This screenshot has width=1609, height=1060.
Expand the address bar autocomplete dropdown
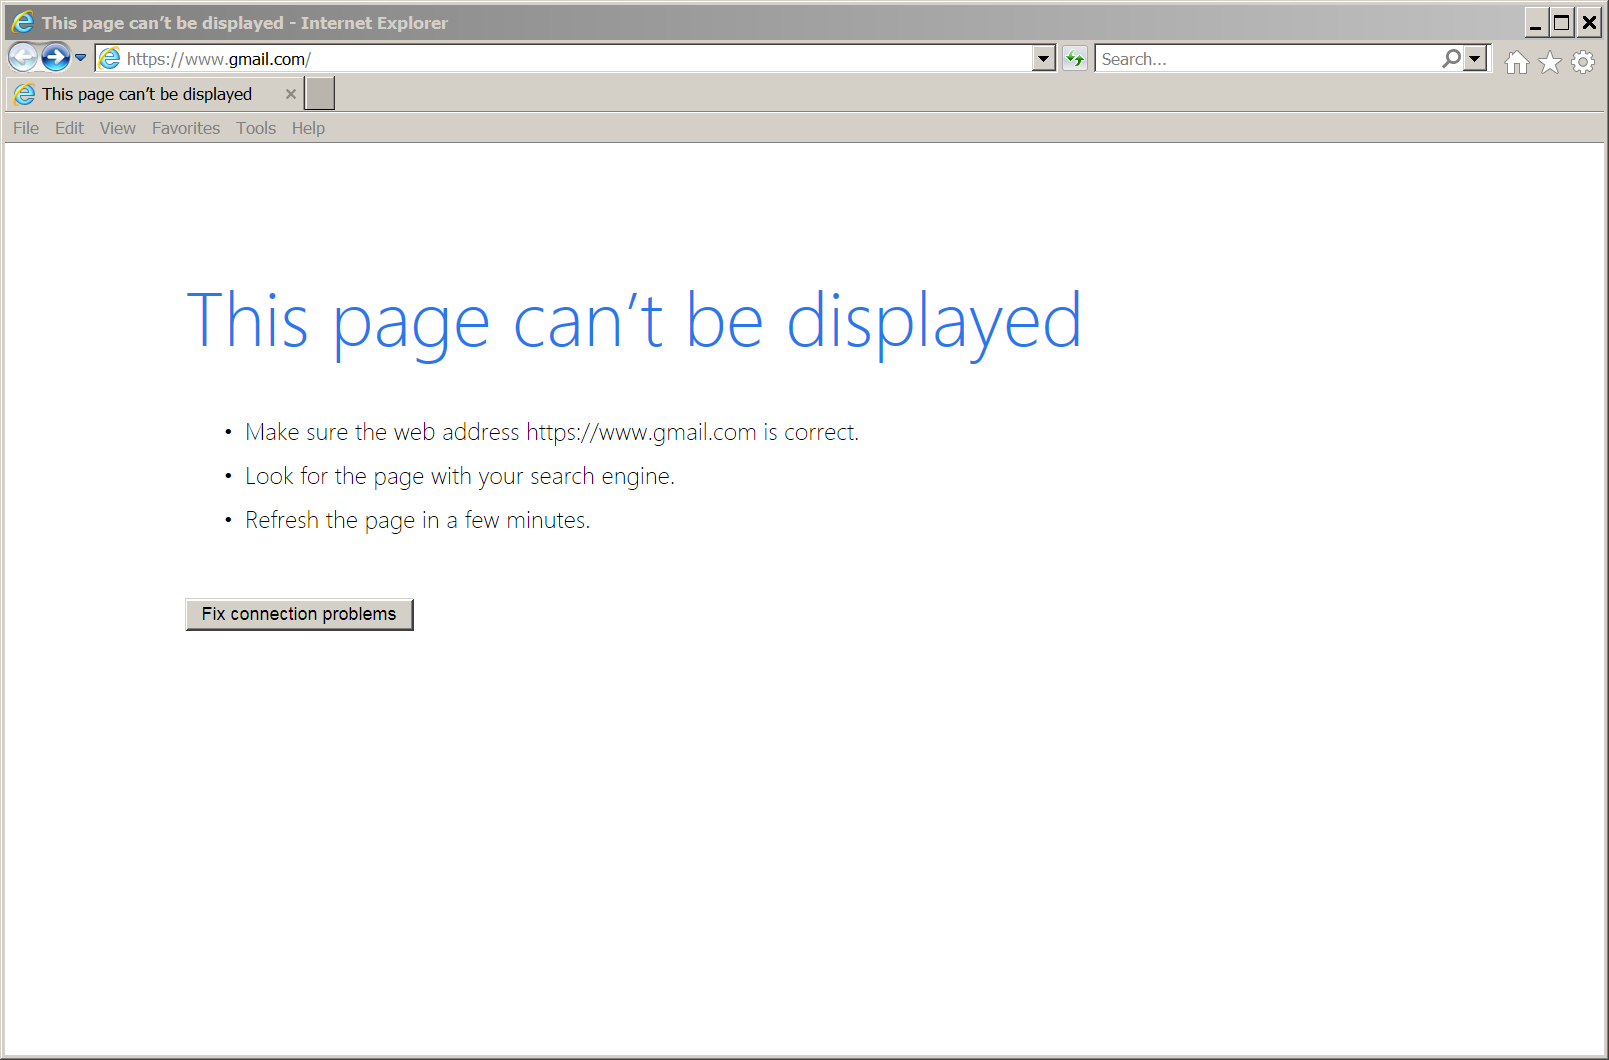point(1044,59)
